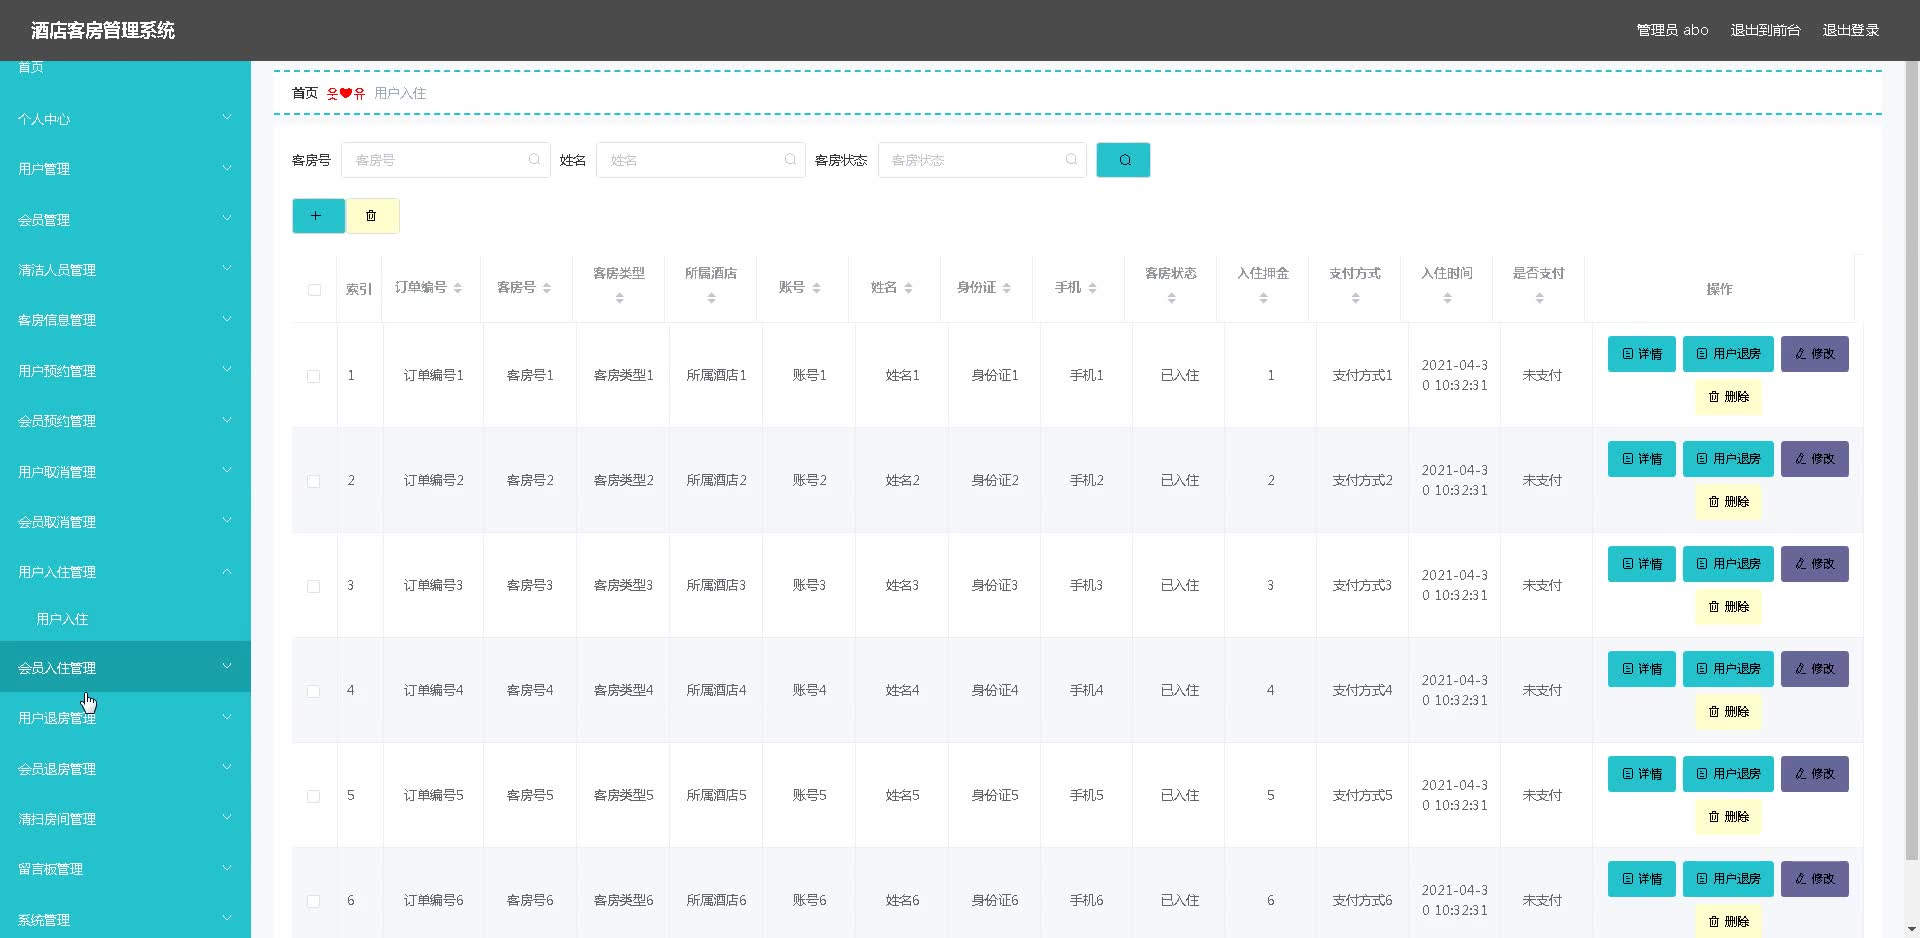Click the search magnifier button
1920x938 pixels.
[1123, 160]
